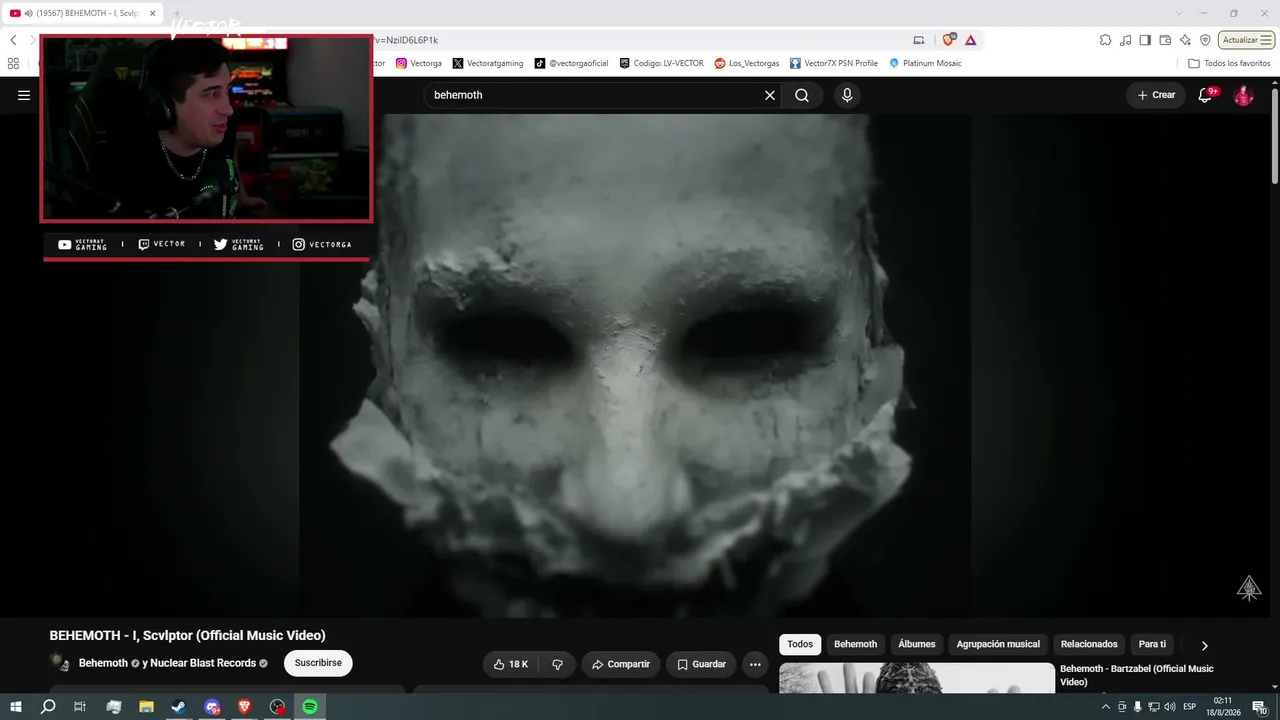Viewport: 1280px width, 720px height.
Task: Like the video with 18 K likes
Action: pos(511,664)
